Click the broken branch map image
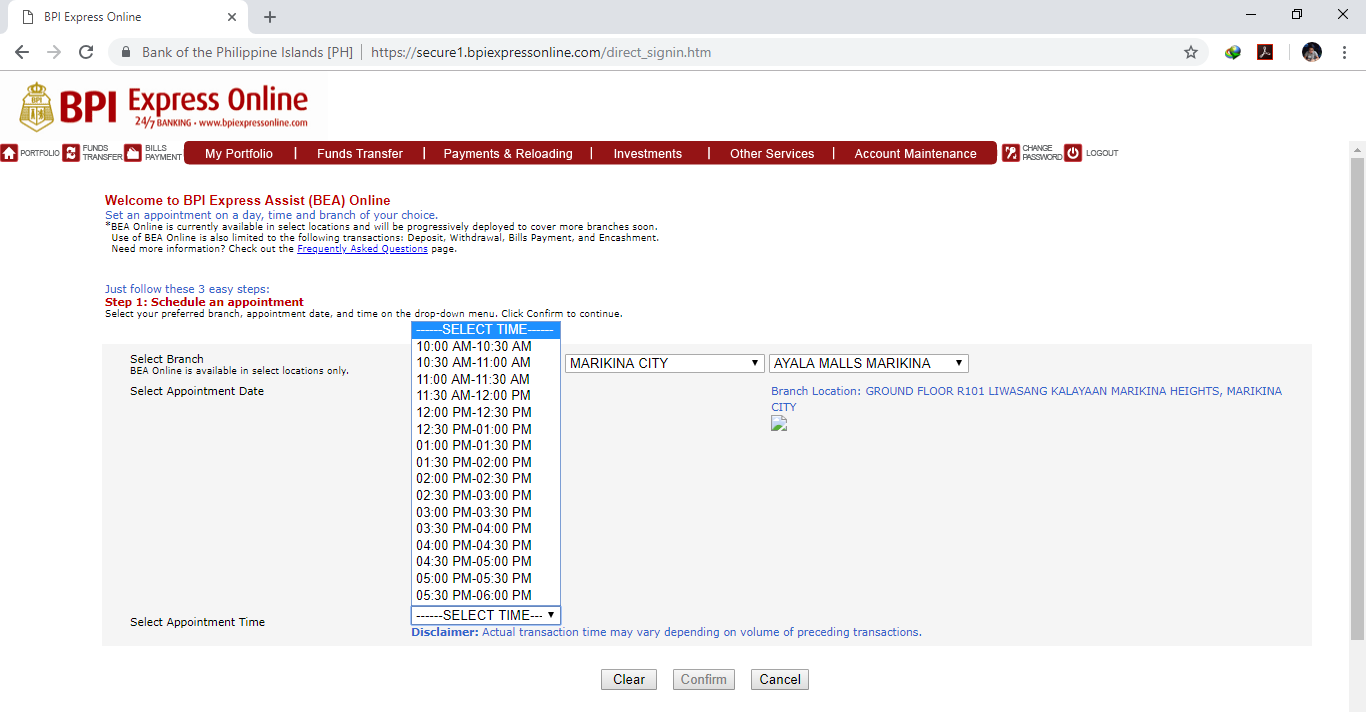Screen dimensions: 1366x712 pyautogui.click(x=779, y=423)
